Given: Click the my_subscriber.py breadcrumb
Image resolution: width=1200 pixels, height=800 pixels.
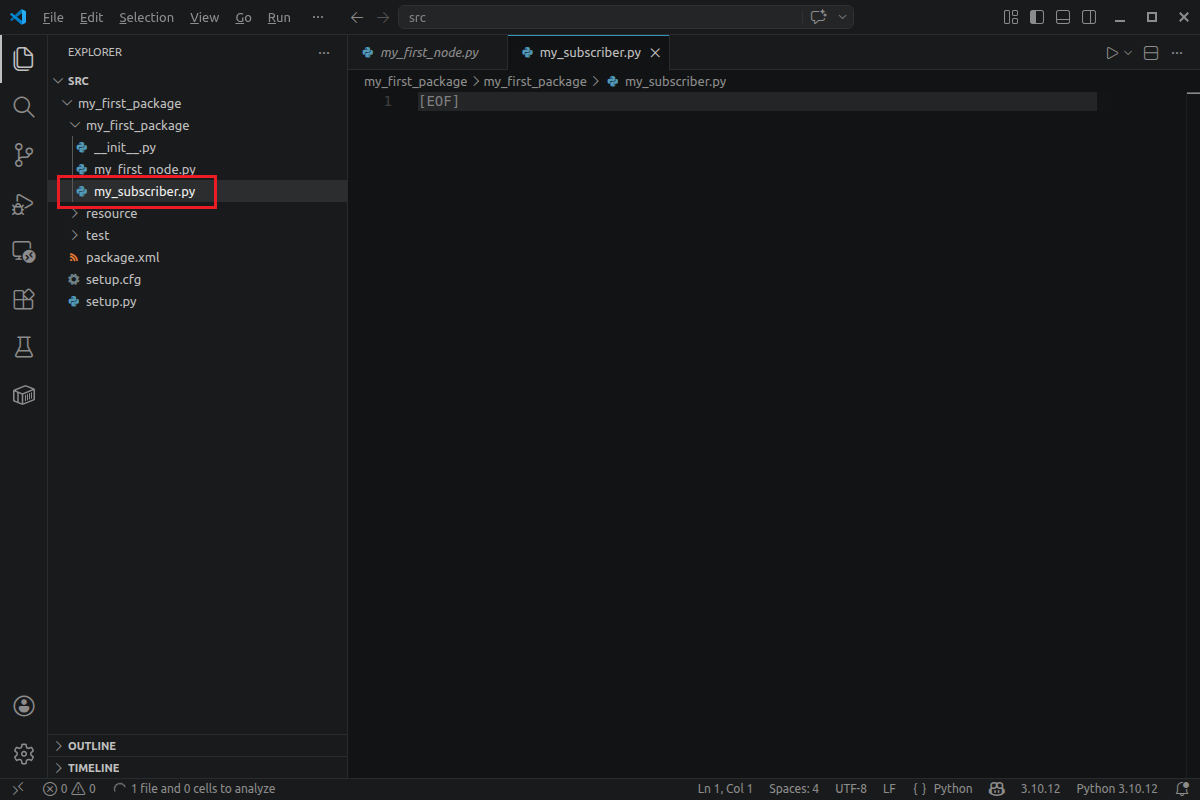Looking at the screenshot, I should click(x=666, y=81).
